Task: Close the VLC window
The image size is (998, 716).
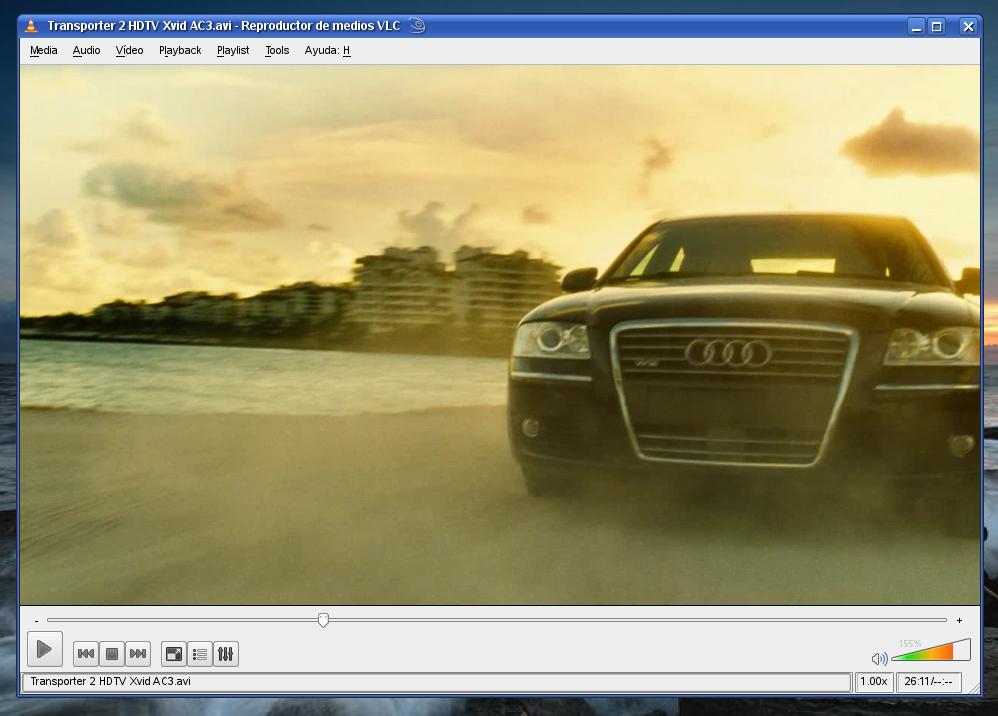Action: click(x=968, y=27)
